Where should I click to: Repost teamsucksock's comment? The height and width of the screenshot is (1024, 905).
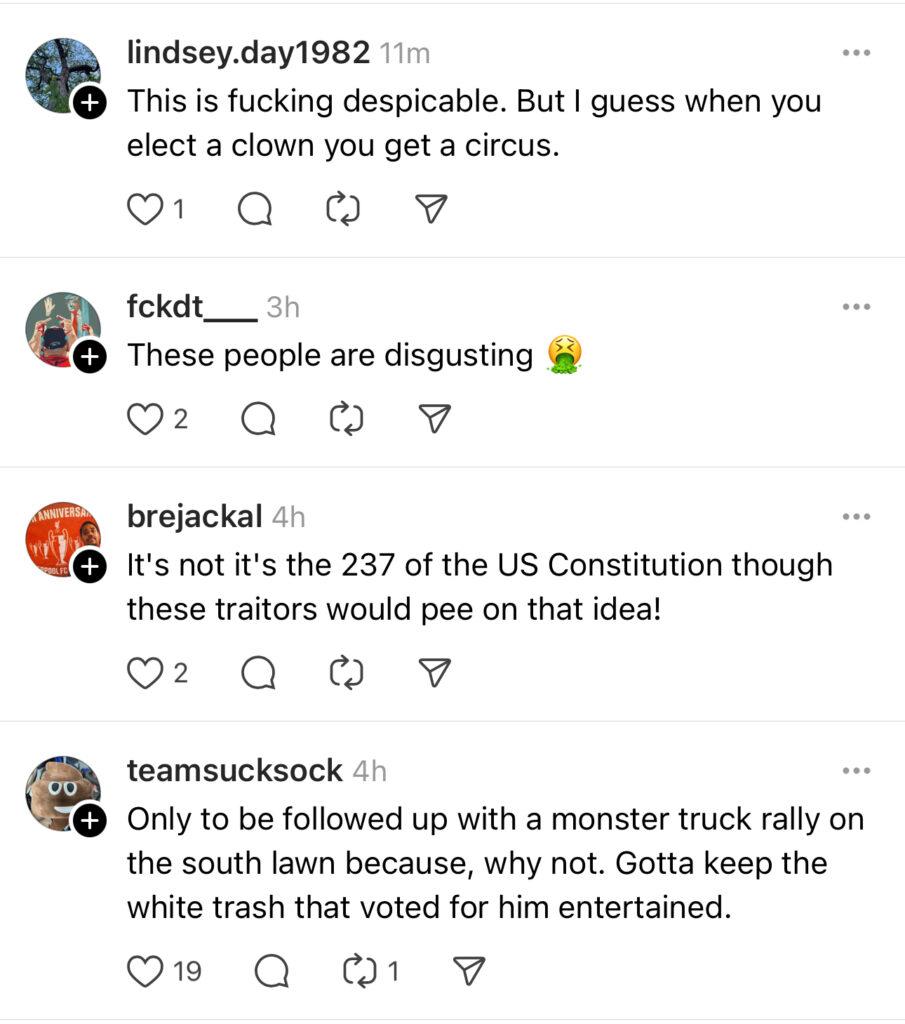357,969
